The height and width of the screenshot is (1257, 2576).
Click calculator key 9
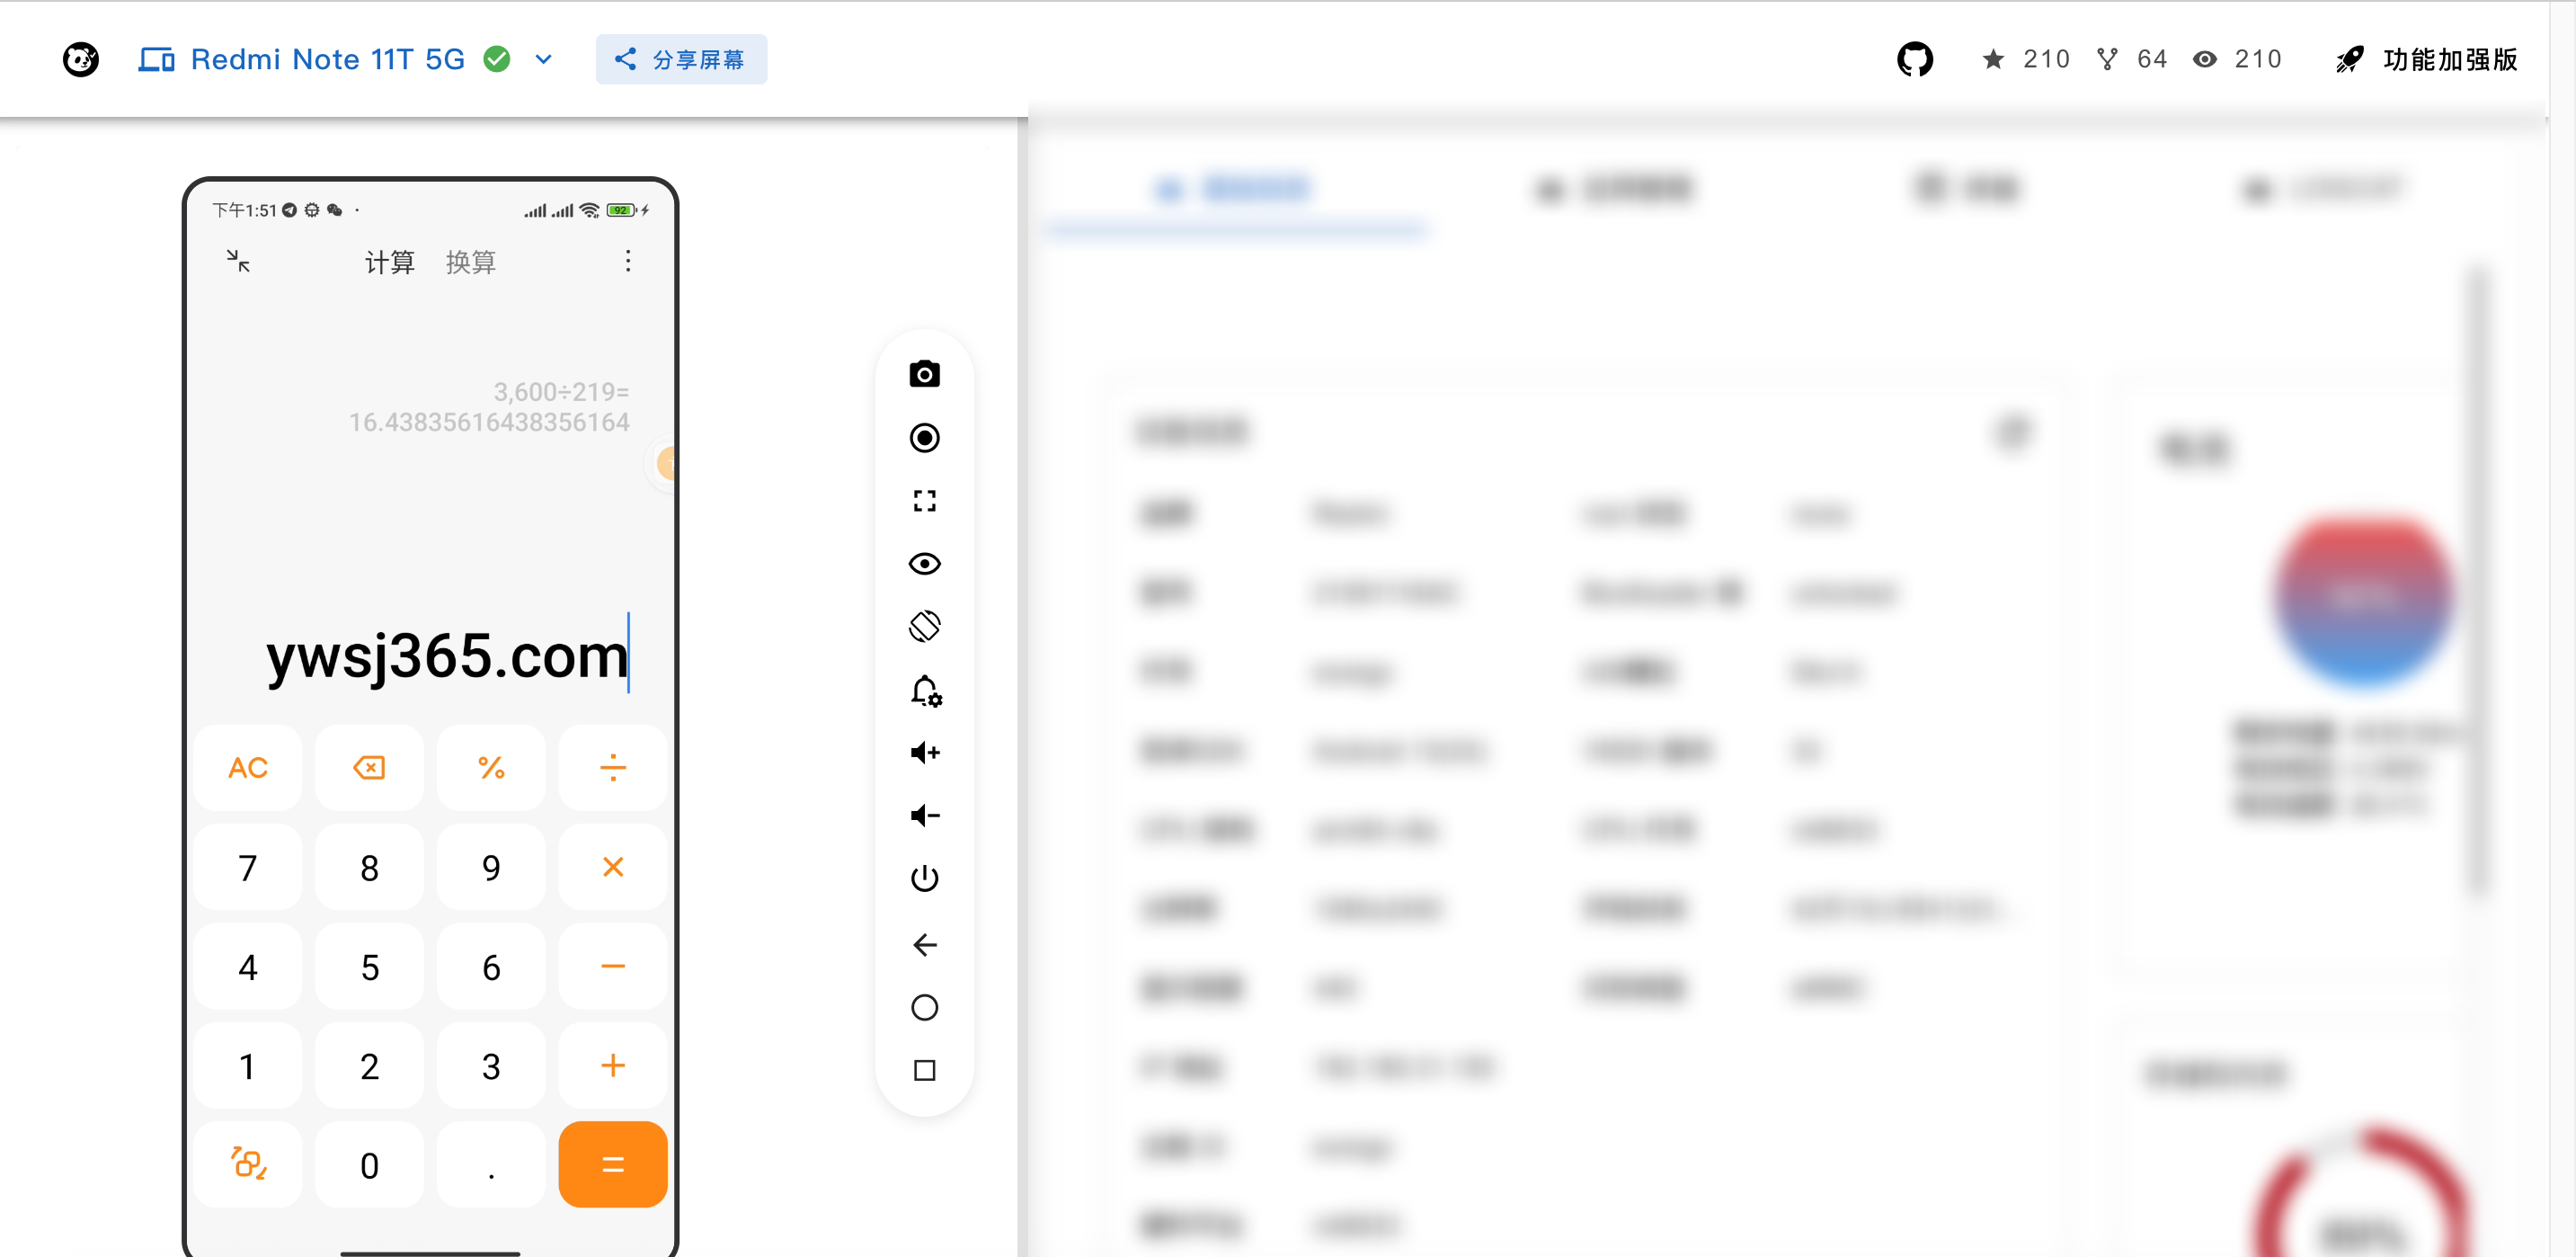[491, 867]
